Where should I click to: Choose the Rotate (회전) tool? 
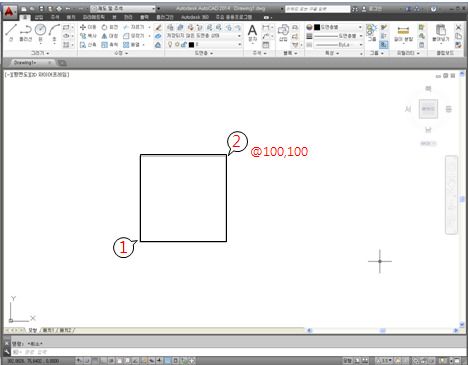click(110, 27)
